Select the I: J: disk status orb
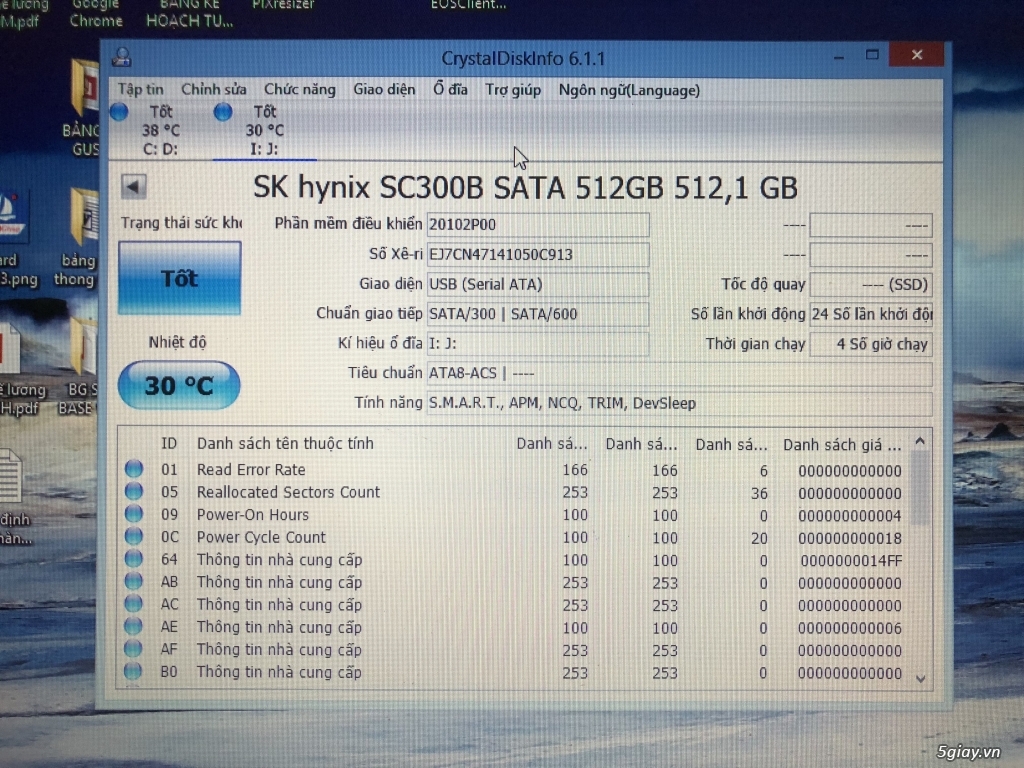The image size is (1024, 768). coord(223,112)
